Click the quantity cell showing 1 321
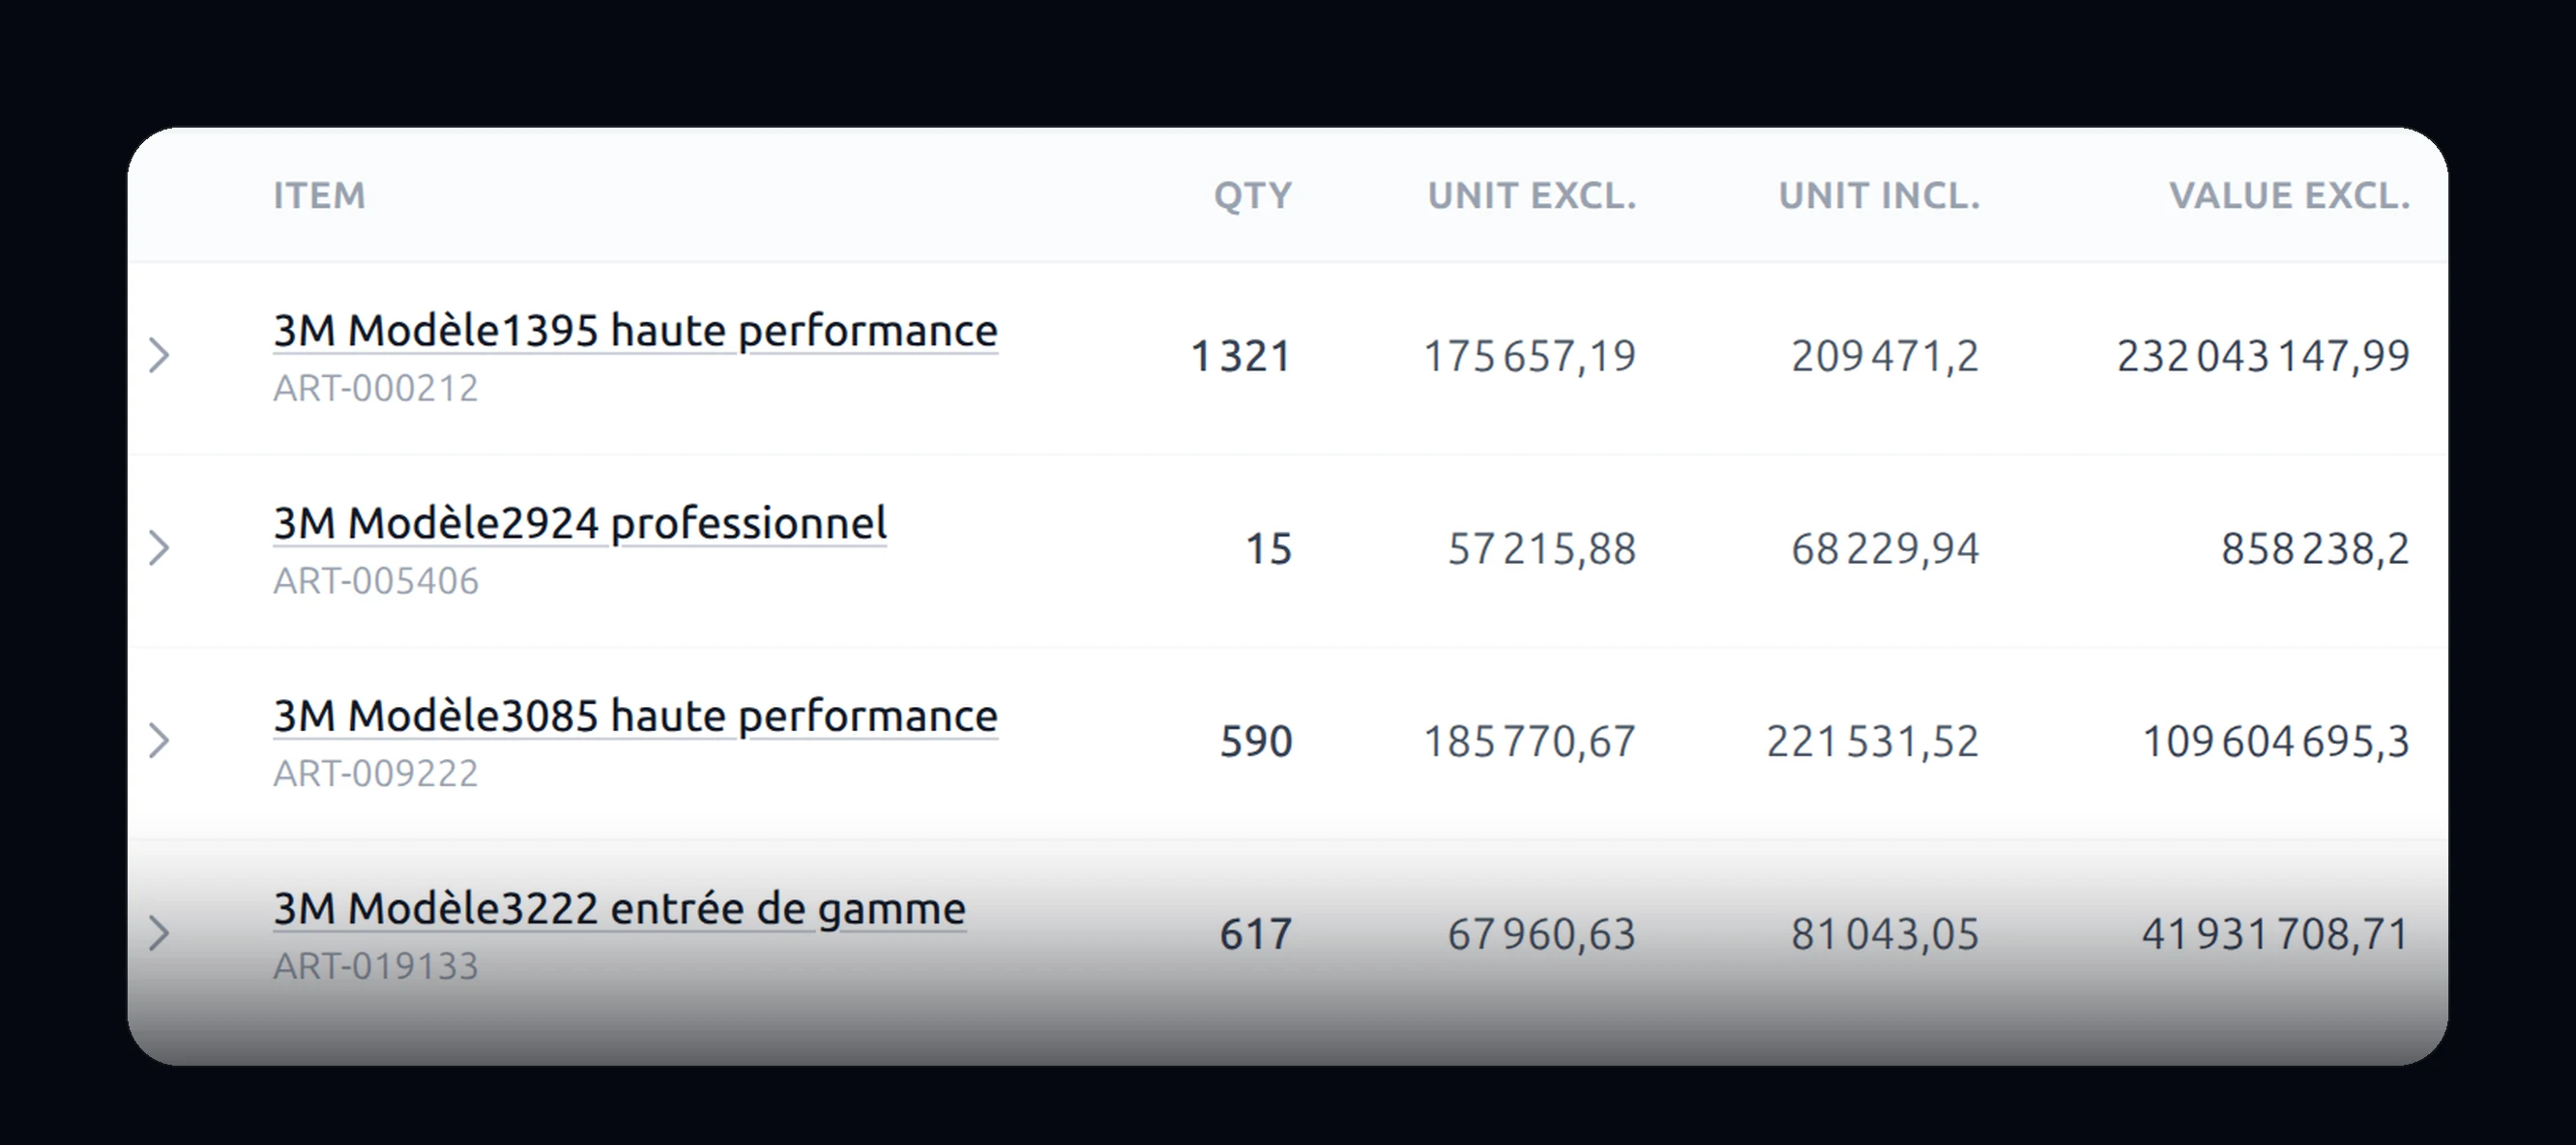 click(1241, 356)
